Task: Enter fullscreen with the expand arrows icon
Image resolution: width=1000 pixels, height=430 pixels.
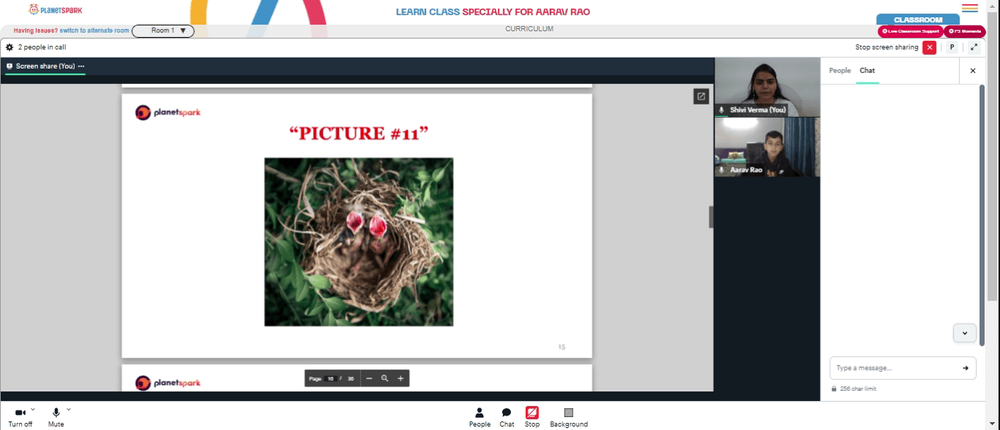Action: click(x=974, y=47)
